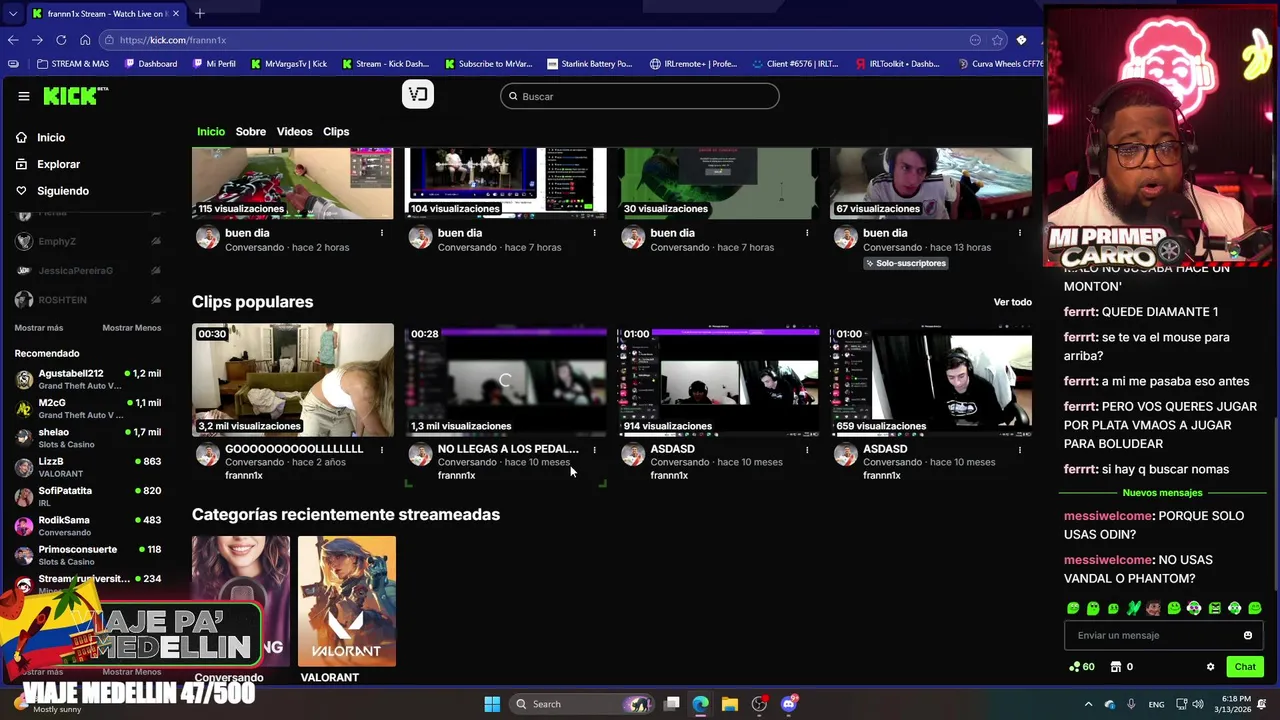Click the Solo-suscriptores badge
The width and height of the screenshot is (1280, 720).
coord(906,263)
